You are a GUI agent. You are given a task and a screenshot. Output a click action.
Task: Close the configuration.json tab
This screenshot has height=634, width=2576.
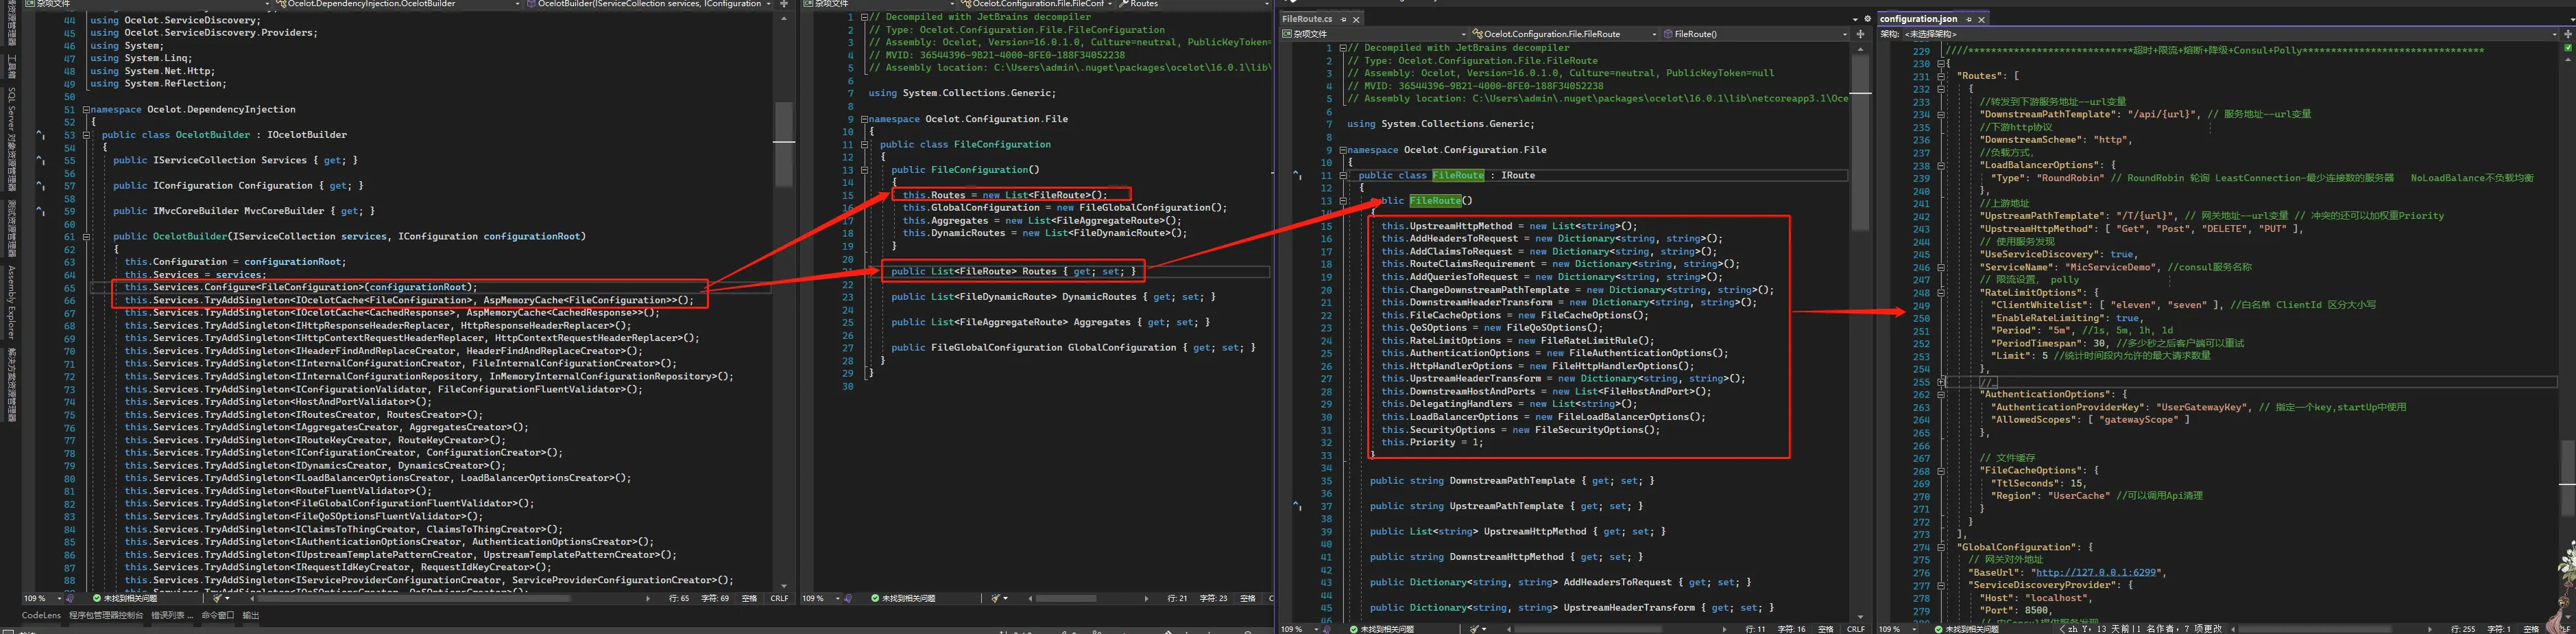tap(1981, 19)
